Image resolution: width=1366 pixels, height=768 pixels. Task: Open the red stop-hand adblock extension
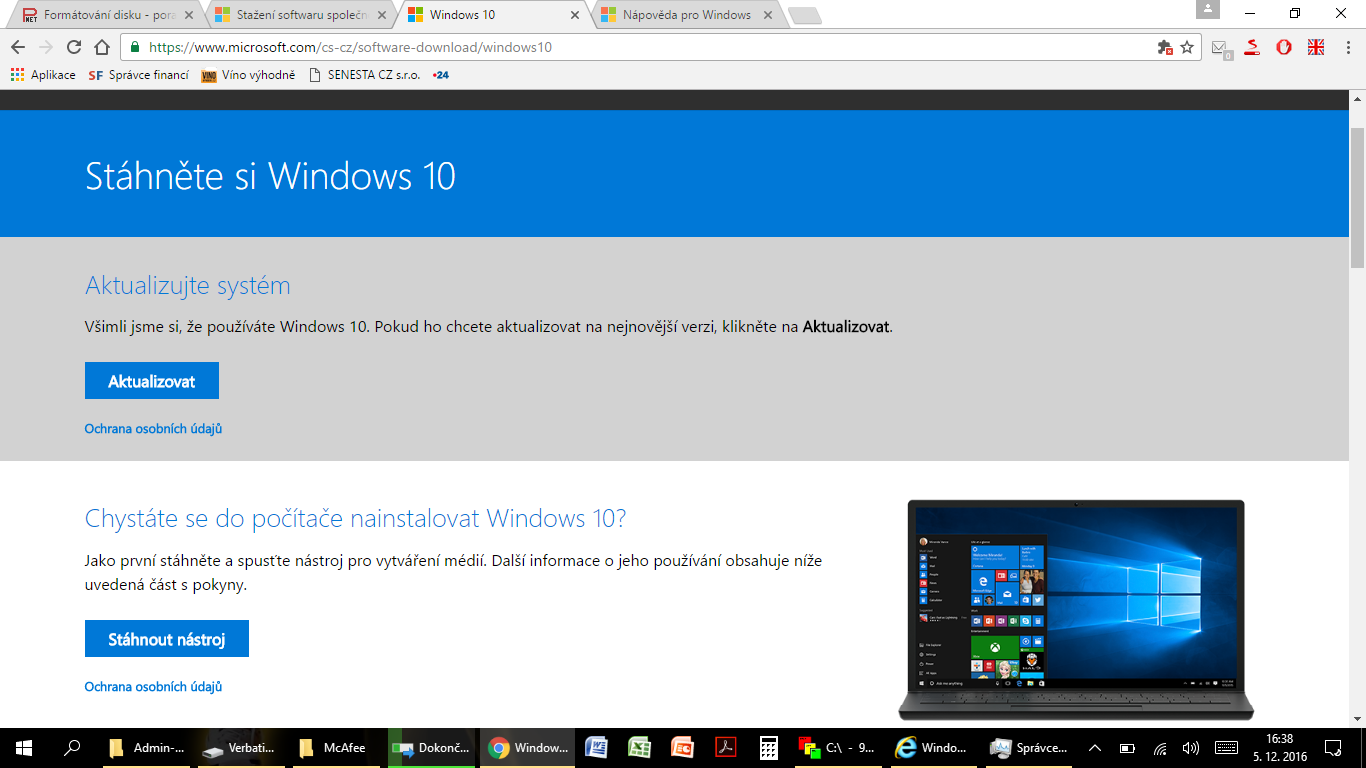1284,47
